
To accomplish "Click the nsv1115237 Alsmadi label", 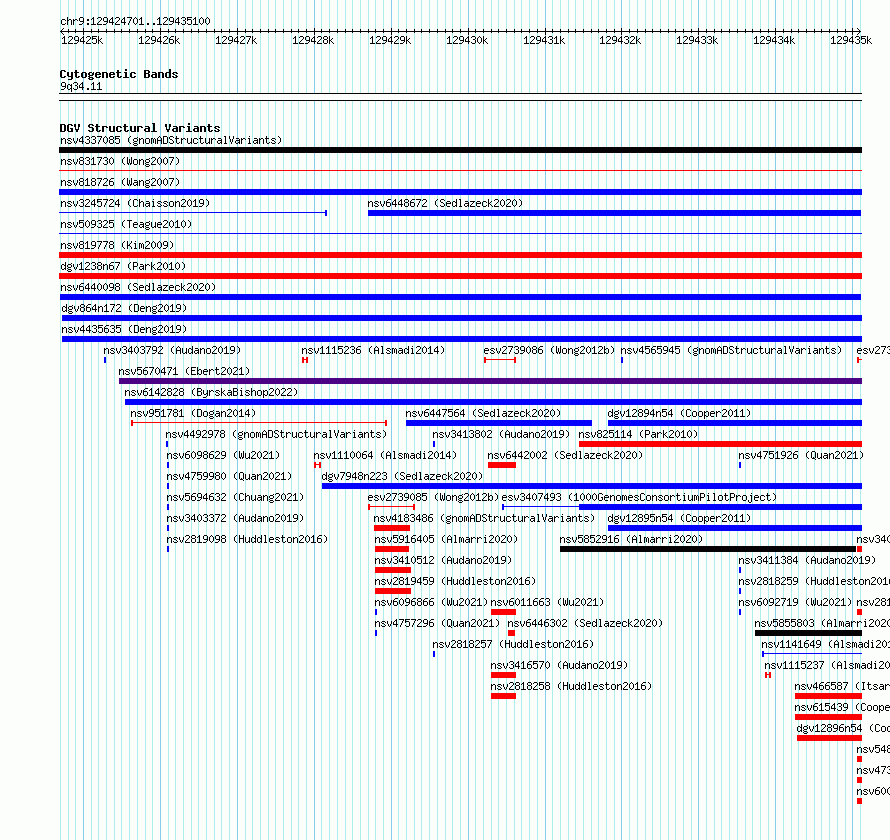I will [x=826, y=665].
